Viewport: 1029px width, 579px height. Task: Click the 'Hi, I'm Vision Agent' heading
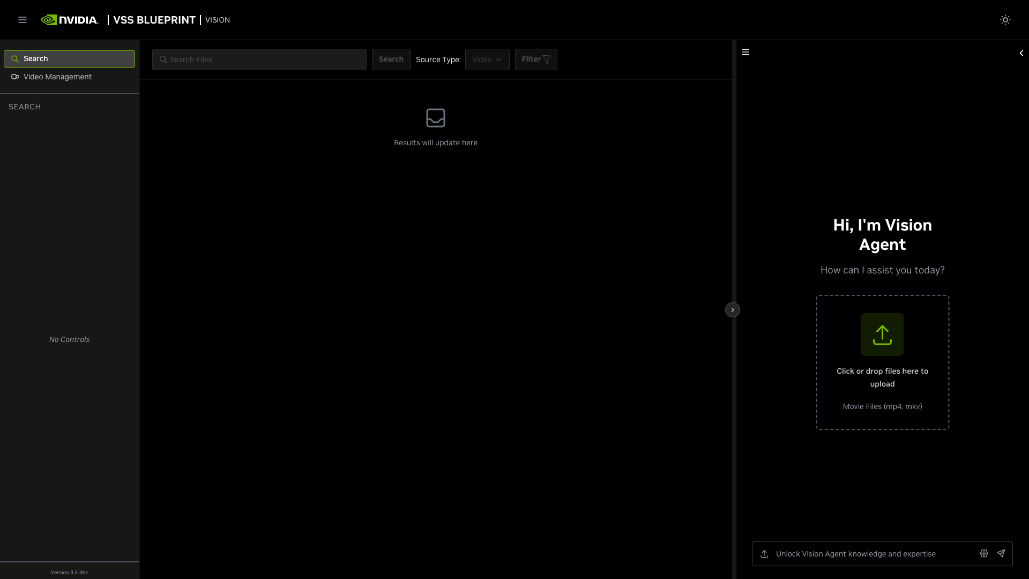pos(882,234)
